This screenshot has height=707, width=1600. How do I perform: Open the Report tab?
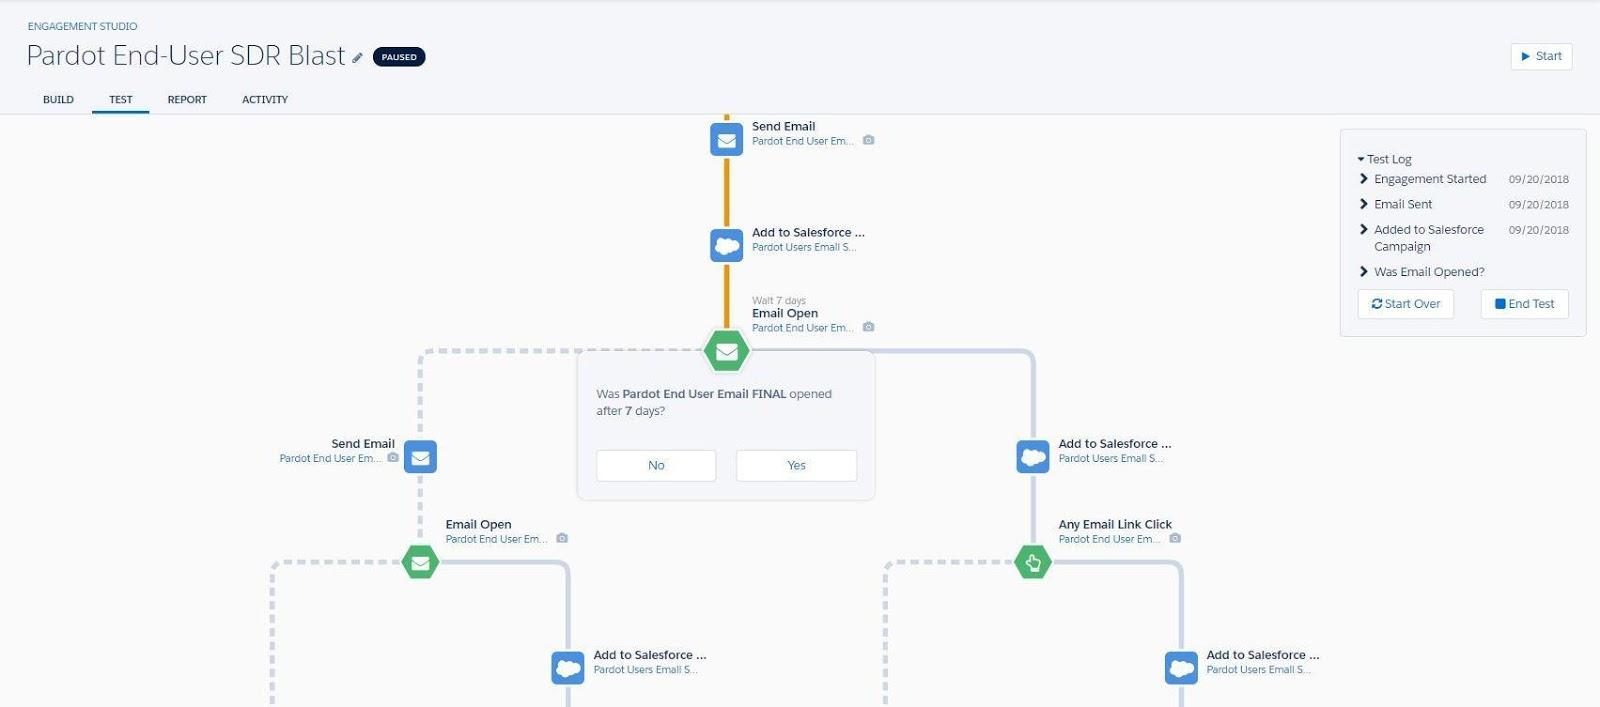(x=187, y=100)
